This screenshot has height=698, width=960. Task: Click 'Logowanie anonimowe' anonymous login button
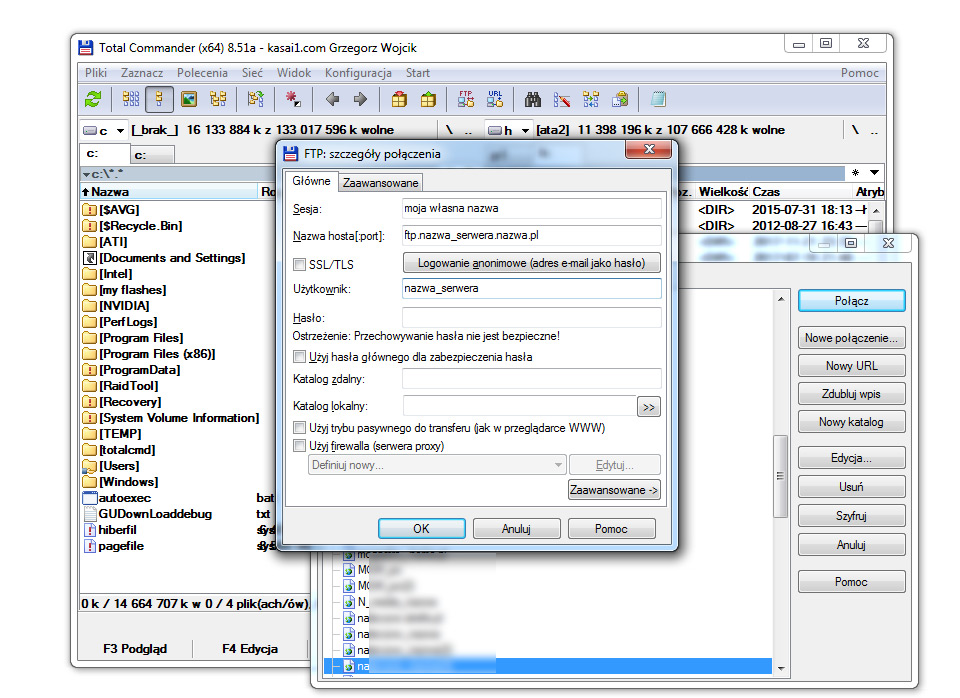tap(531, 263)
